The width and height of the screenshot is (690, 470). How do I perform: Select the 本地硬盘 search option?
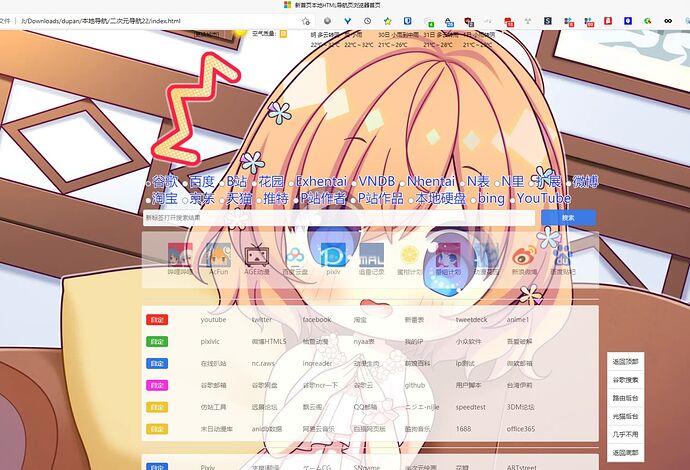coord(440,198)
